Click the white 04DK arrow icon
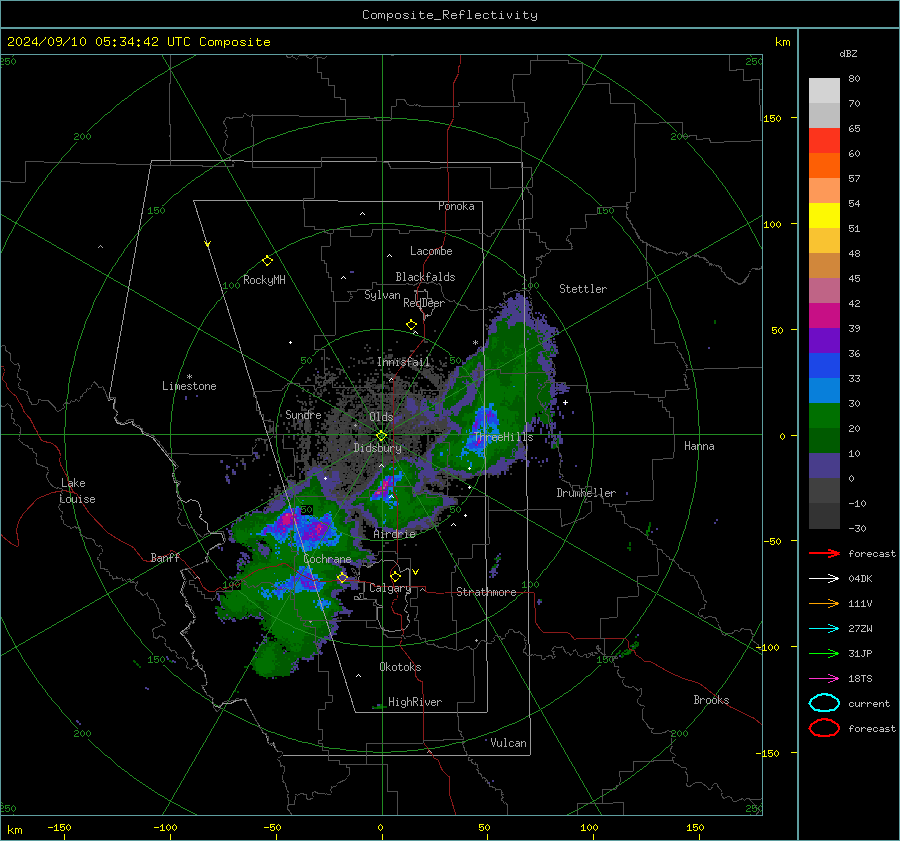Screen dimensions: 900x841 (824, 578)
